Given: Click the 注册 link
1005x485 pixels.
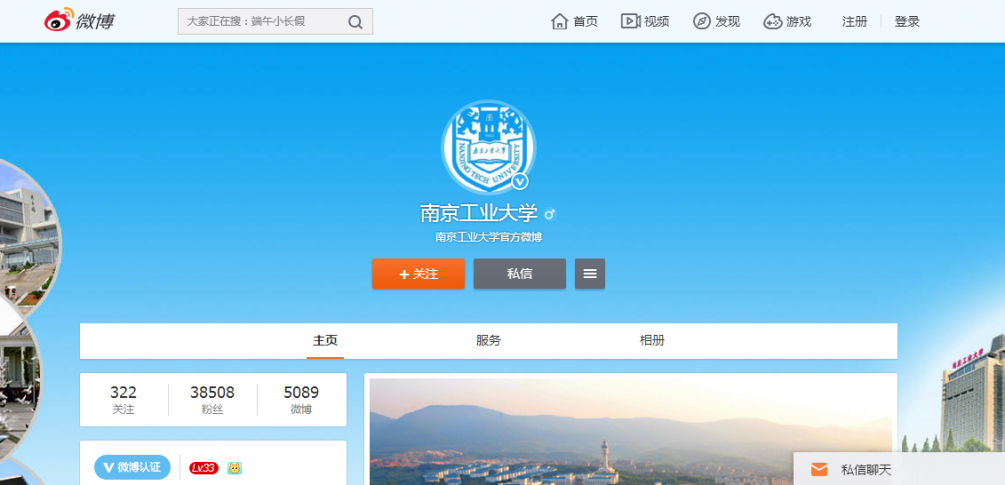Looking at the screenshot, I should pos(854,21).
